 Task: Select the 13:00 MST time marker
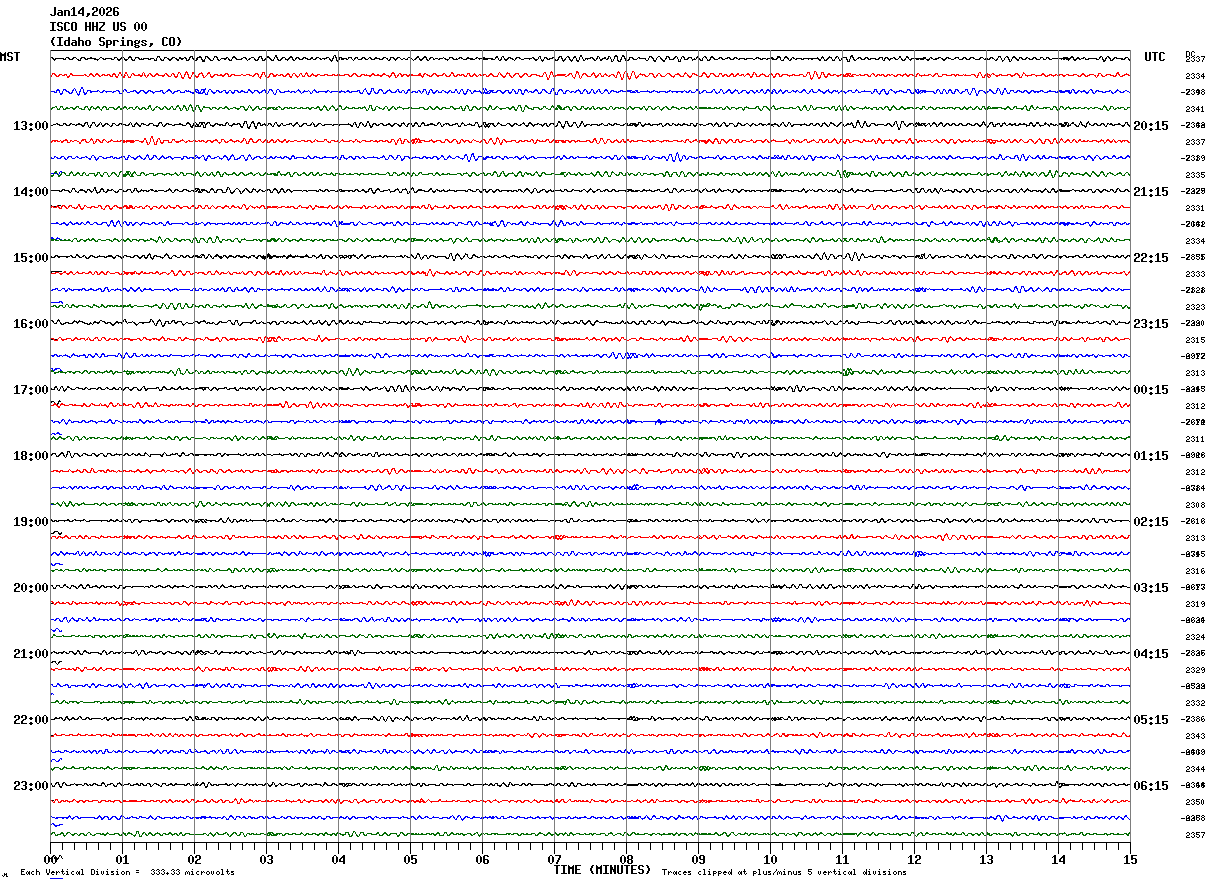click(x=30, y=126)
